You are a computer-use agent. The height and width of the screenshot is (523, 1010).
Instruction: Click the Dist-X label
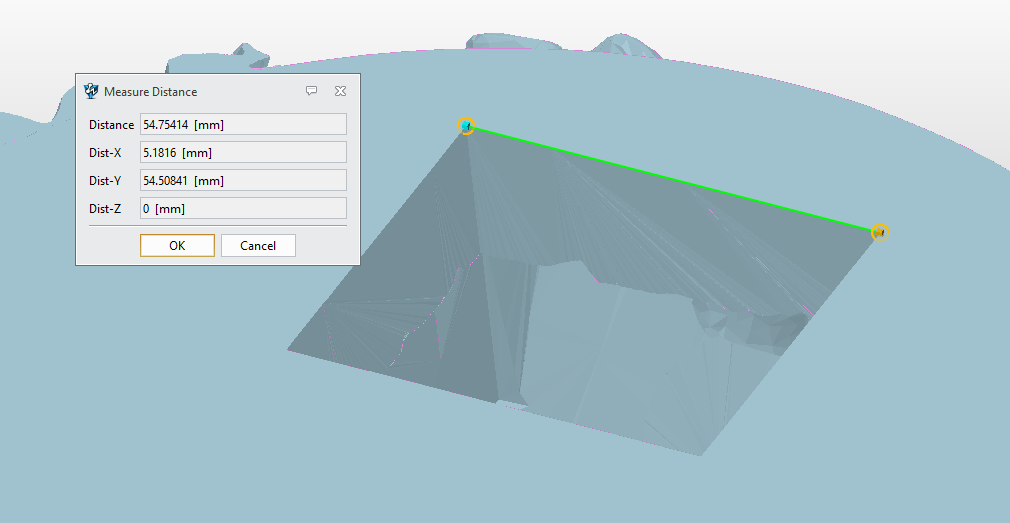tap(106, 153)
